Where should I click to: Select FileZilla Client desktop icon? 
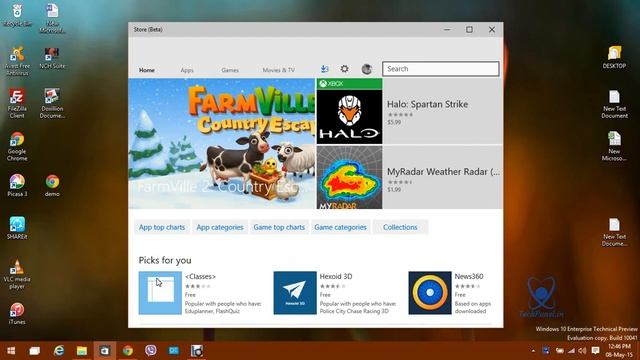tap(17, 104)
